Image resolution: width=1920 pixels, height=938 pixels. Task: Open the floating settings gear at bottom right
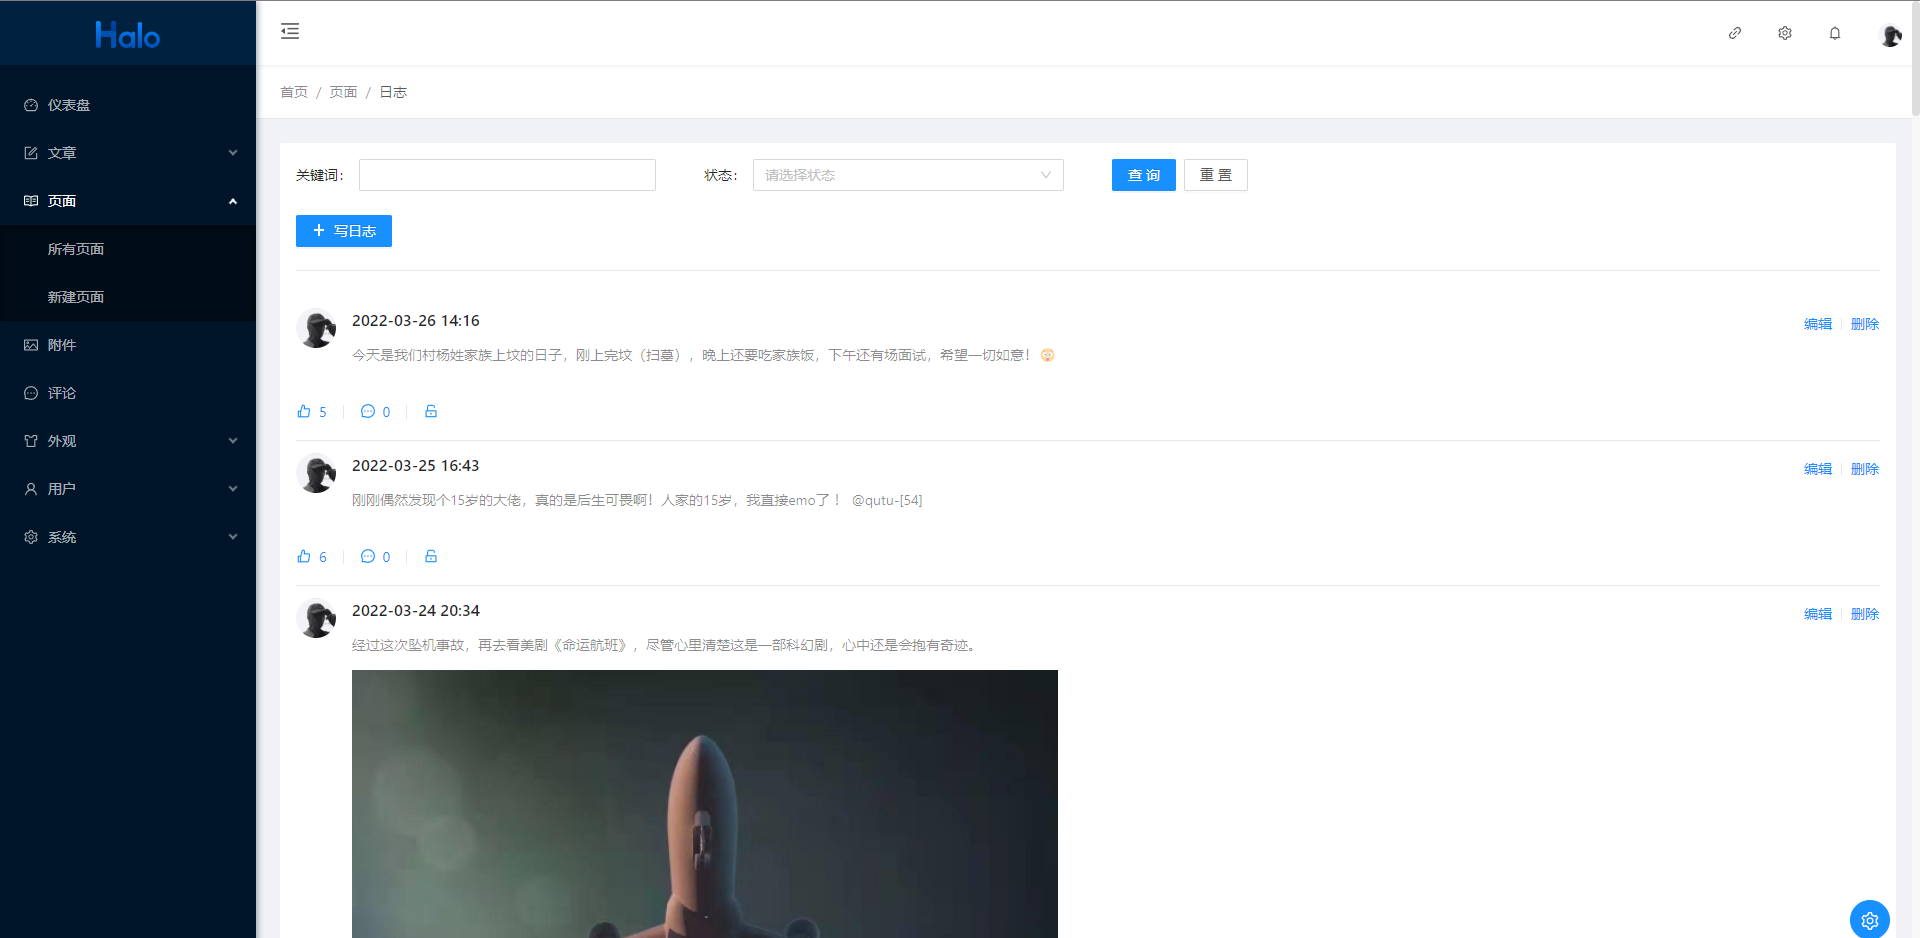coord(1869,919)
